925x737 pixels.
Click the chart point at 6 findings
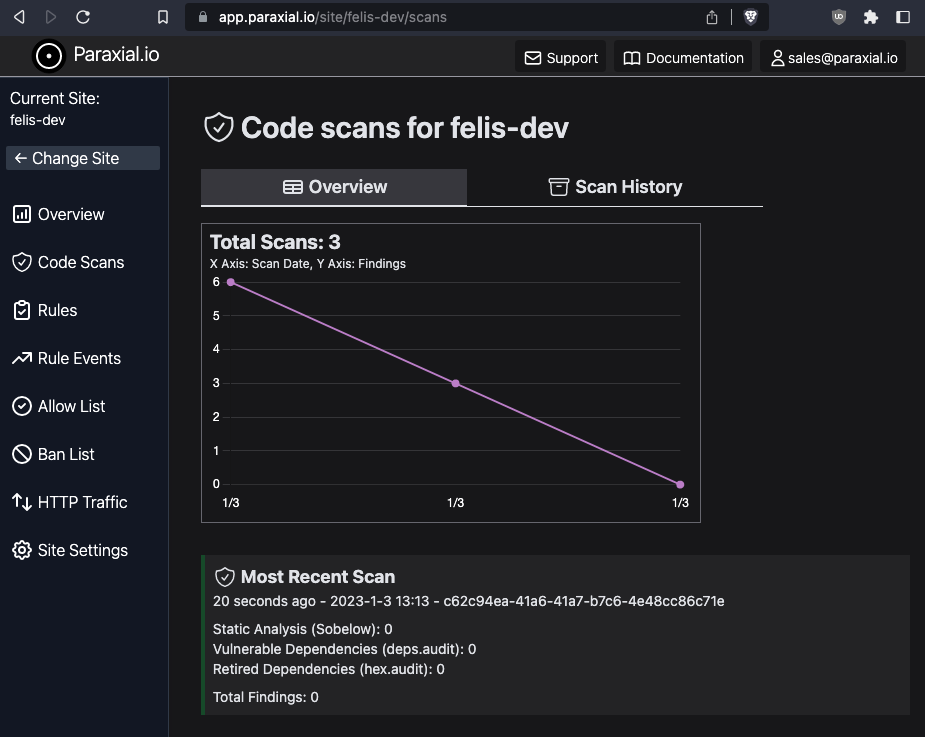231,282
